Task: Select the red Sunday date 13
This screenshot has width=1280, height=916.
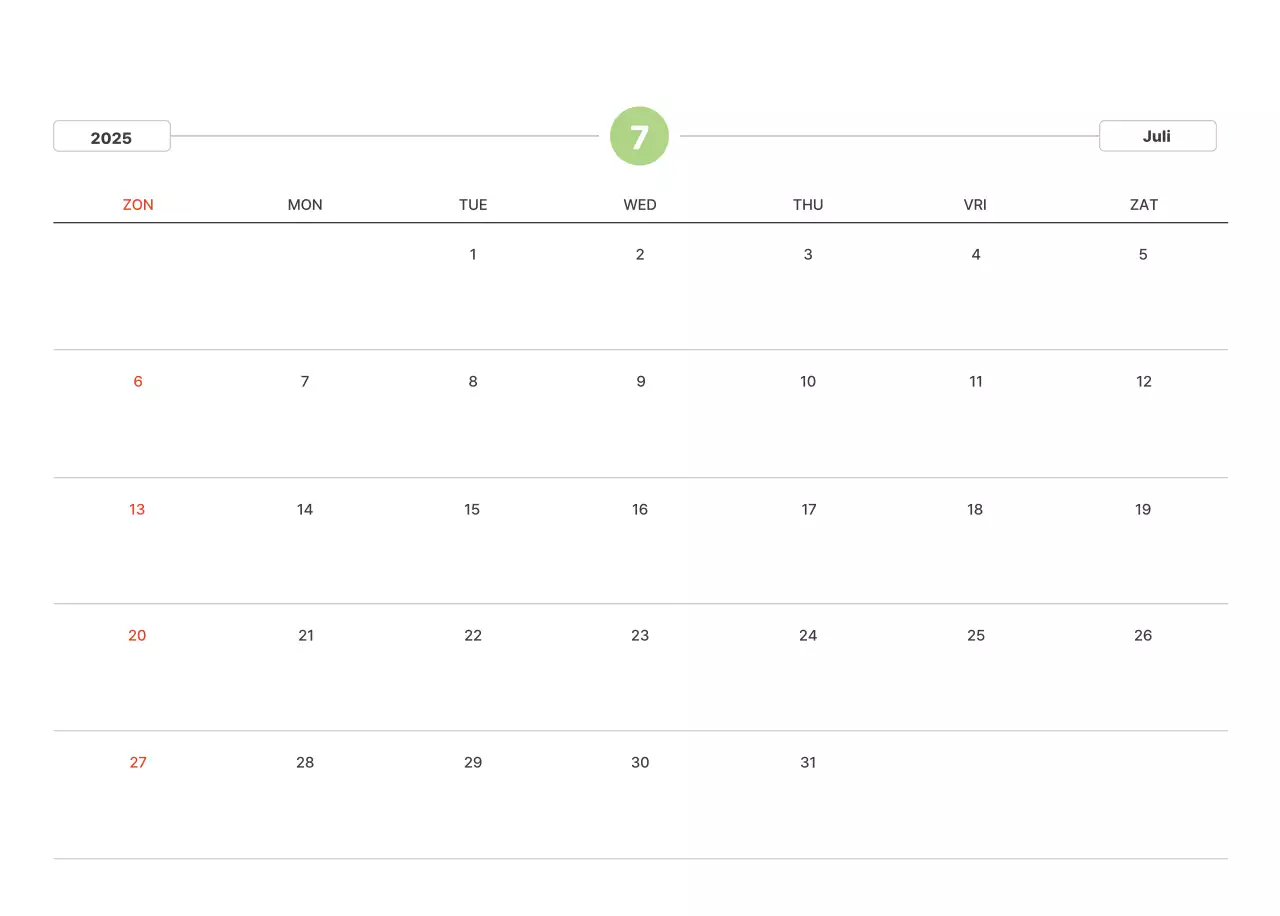Action: tap(137, 510)
